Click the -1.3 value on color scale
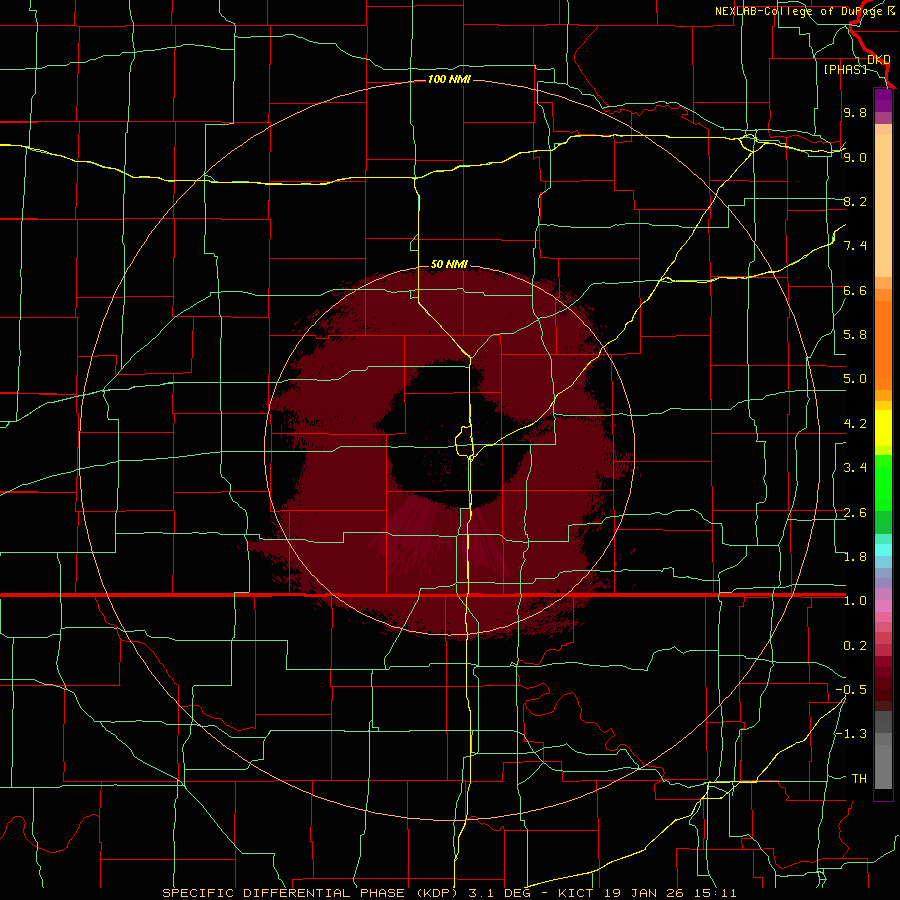The image size is (900, 900). 851,734
